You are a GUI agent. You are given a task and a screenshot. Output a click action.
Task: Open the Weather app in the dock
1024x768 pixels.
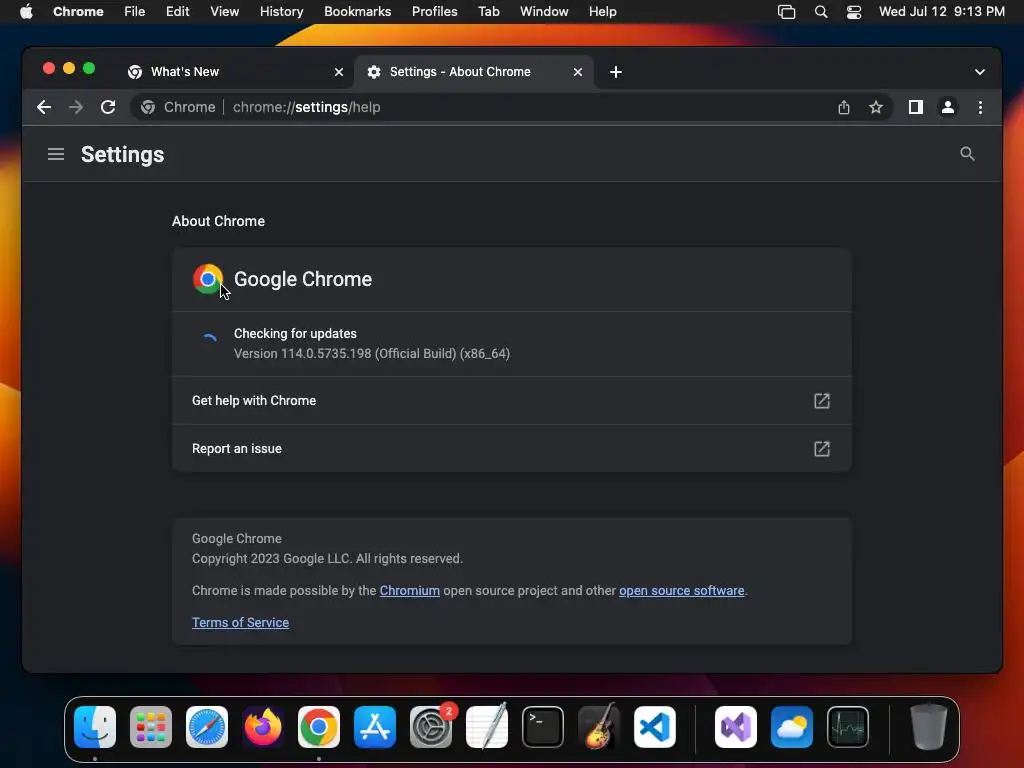pos(792,727)
